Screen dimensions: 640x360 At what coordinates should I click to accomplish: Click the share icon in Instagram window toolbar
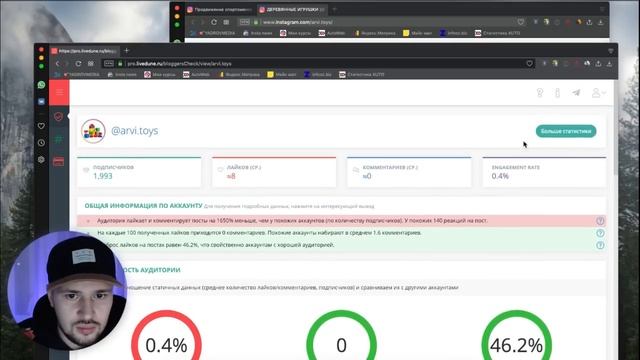(x=589, y=22)
